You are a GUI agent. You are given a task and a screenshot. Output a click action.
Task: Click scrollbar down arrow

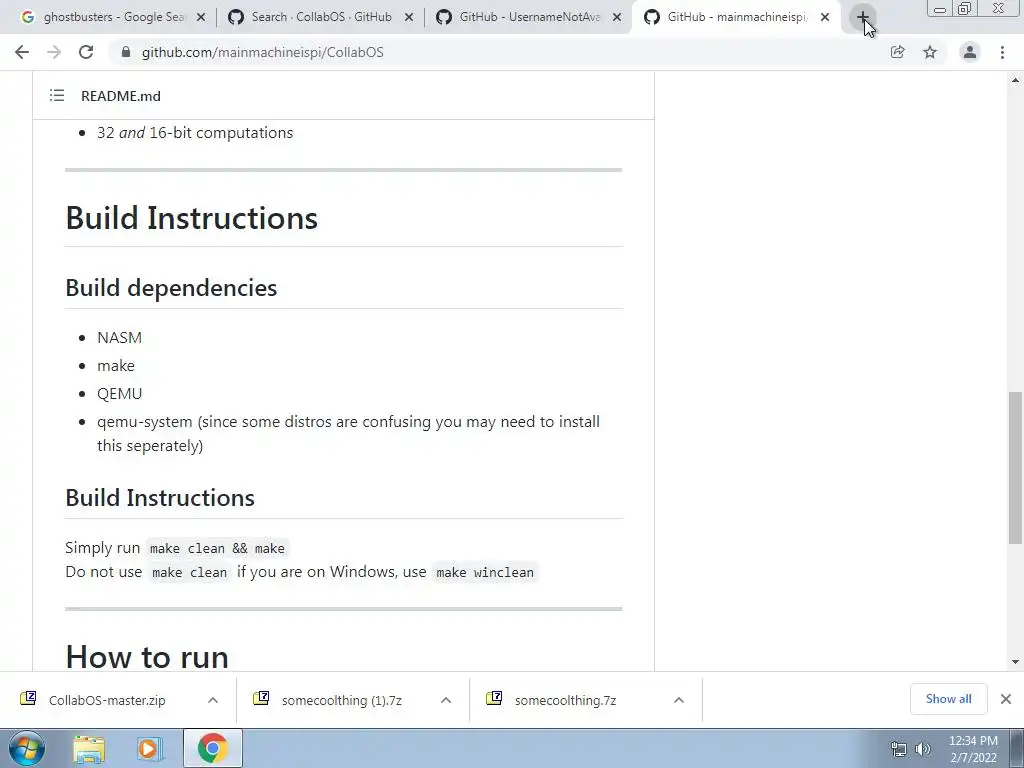pos(1015,662)
